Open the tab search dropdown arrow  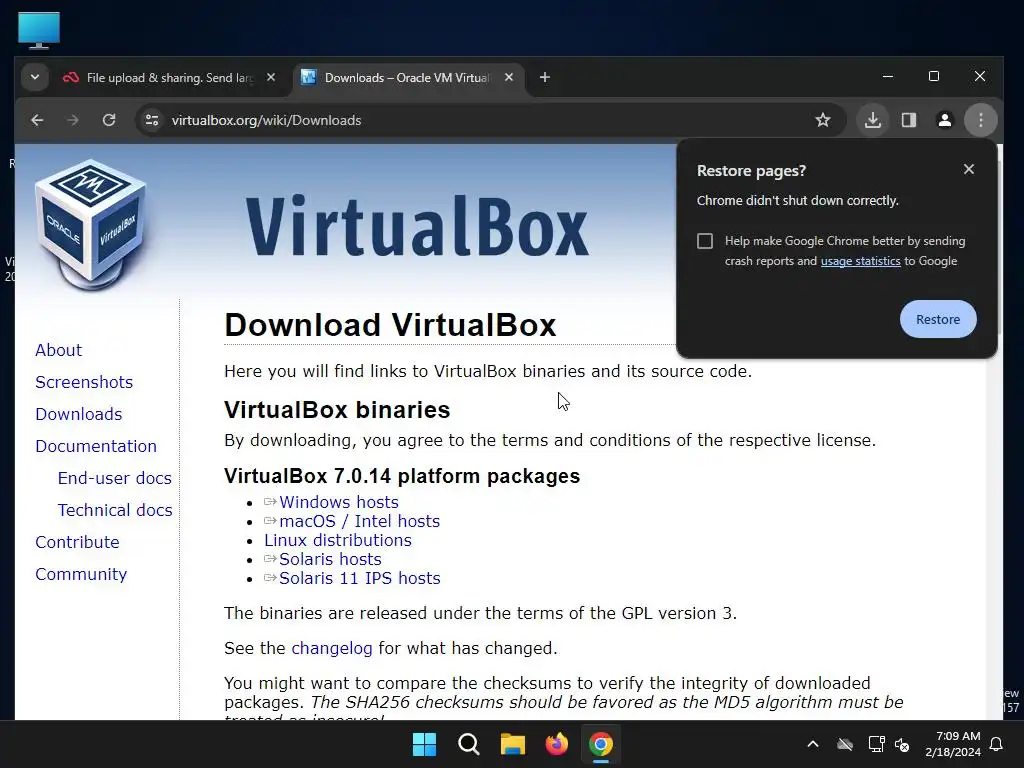coord(35,78)
